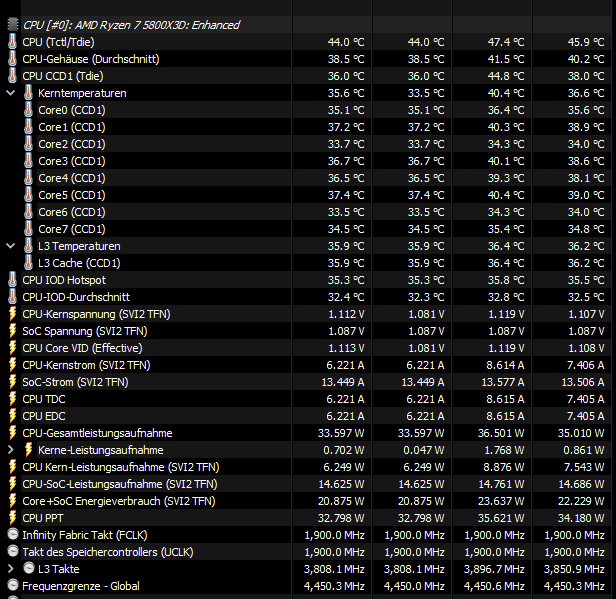This screenshot has height=599, width=616.
Task: Collapse the L3 Temperaturen group
Action: click(x=11, y=246)
